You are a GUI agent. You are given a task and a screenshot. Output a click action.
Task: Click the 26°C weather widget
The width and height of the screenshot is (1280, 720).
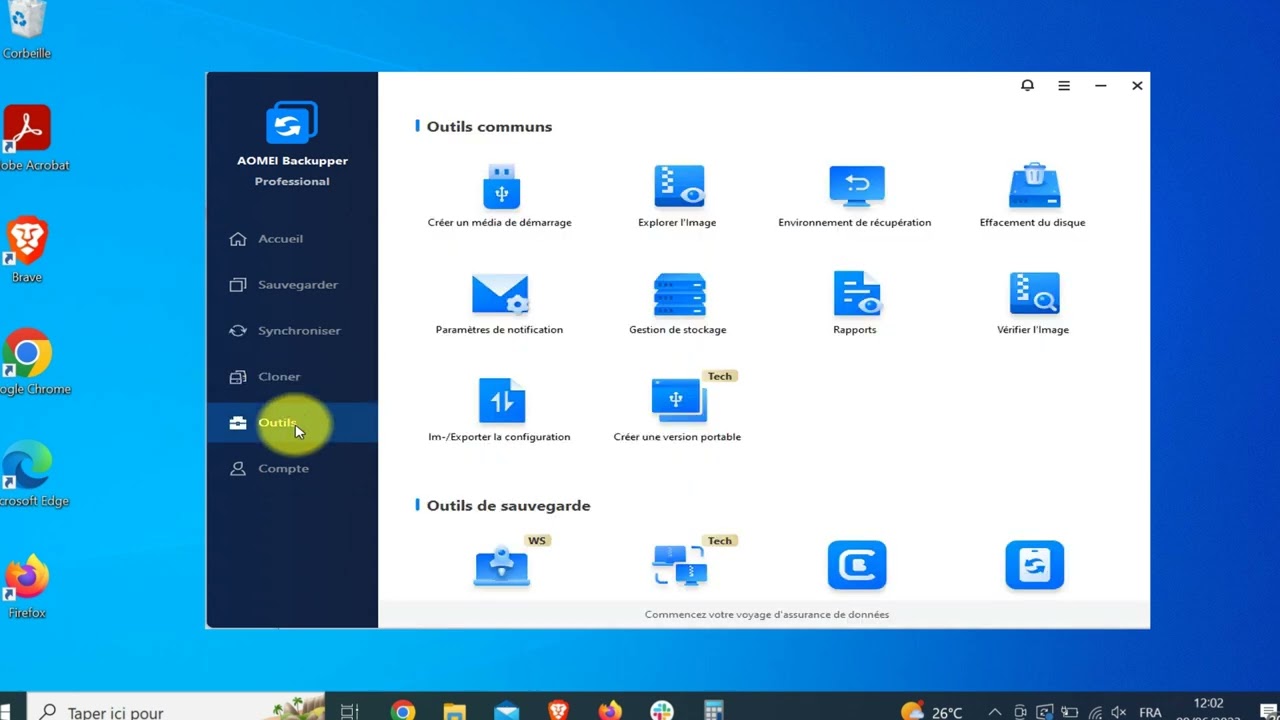pos(931,712)
